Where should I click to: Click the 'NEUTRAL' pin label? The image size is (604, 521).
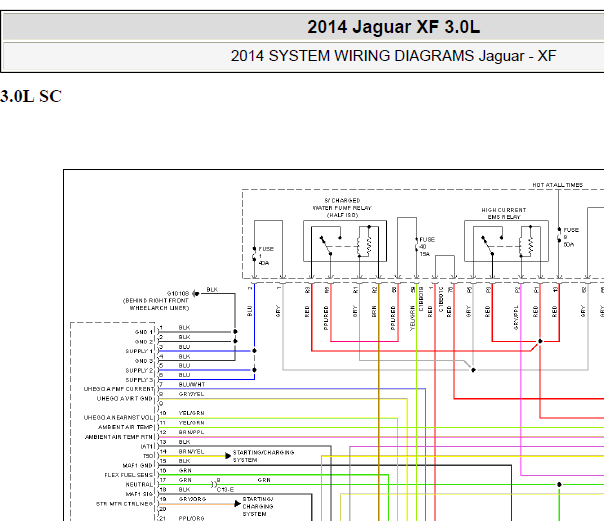[139, 484]
